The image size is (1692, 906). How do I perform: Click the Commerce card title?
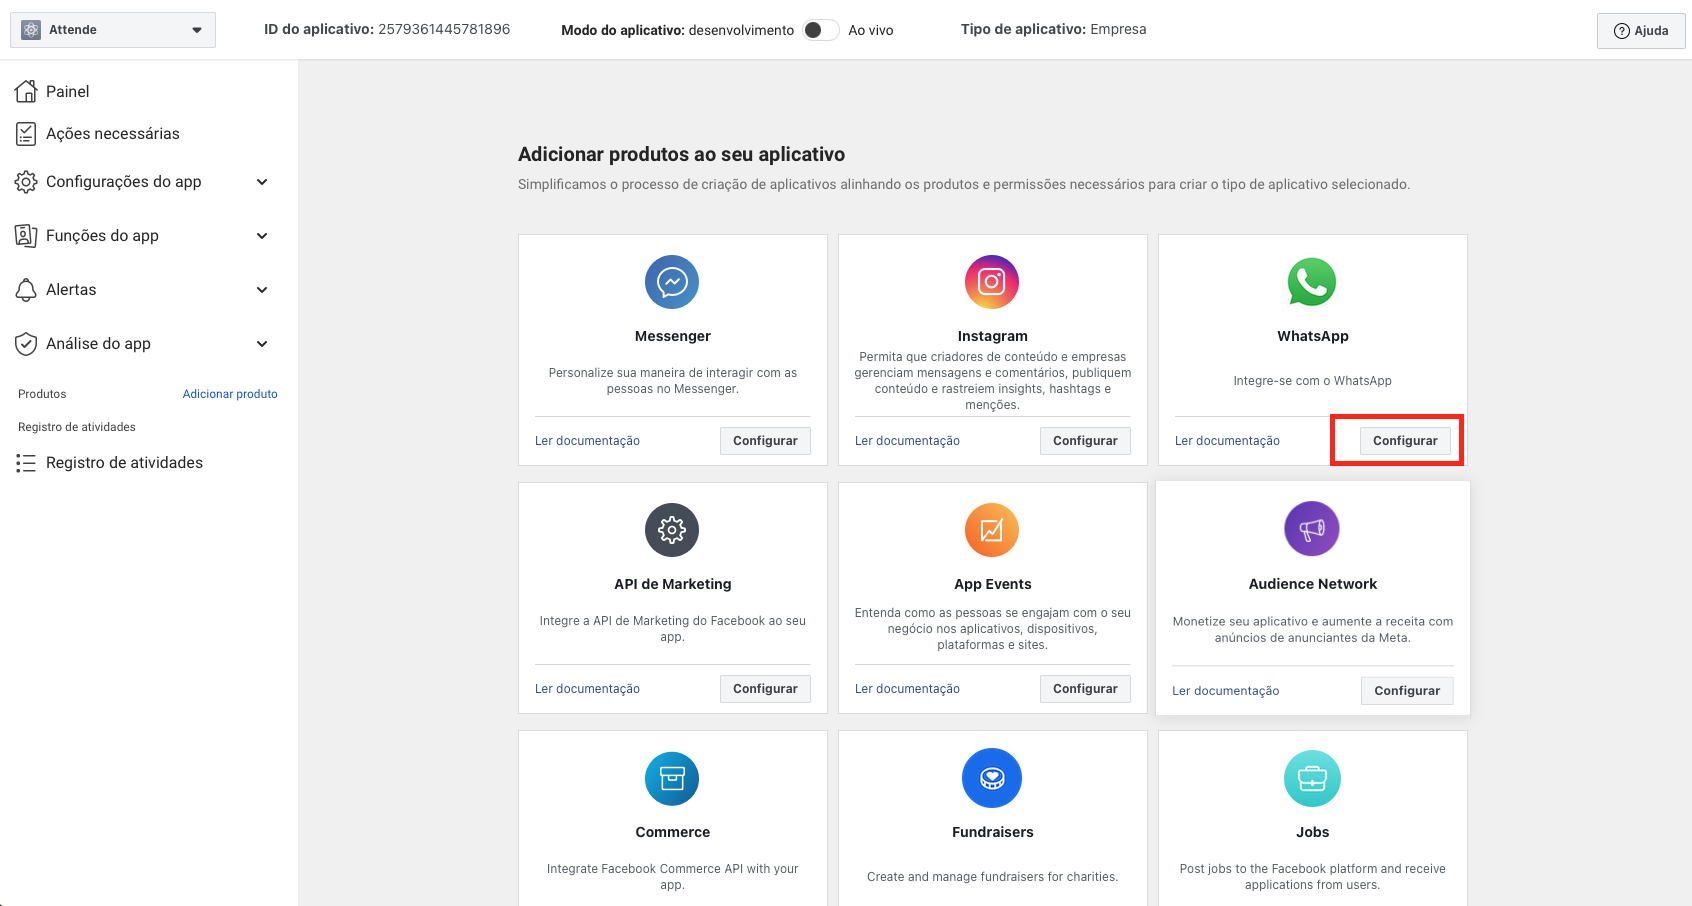point(672,832)
